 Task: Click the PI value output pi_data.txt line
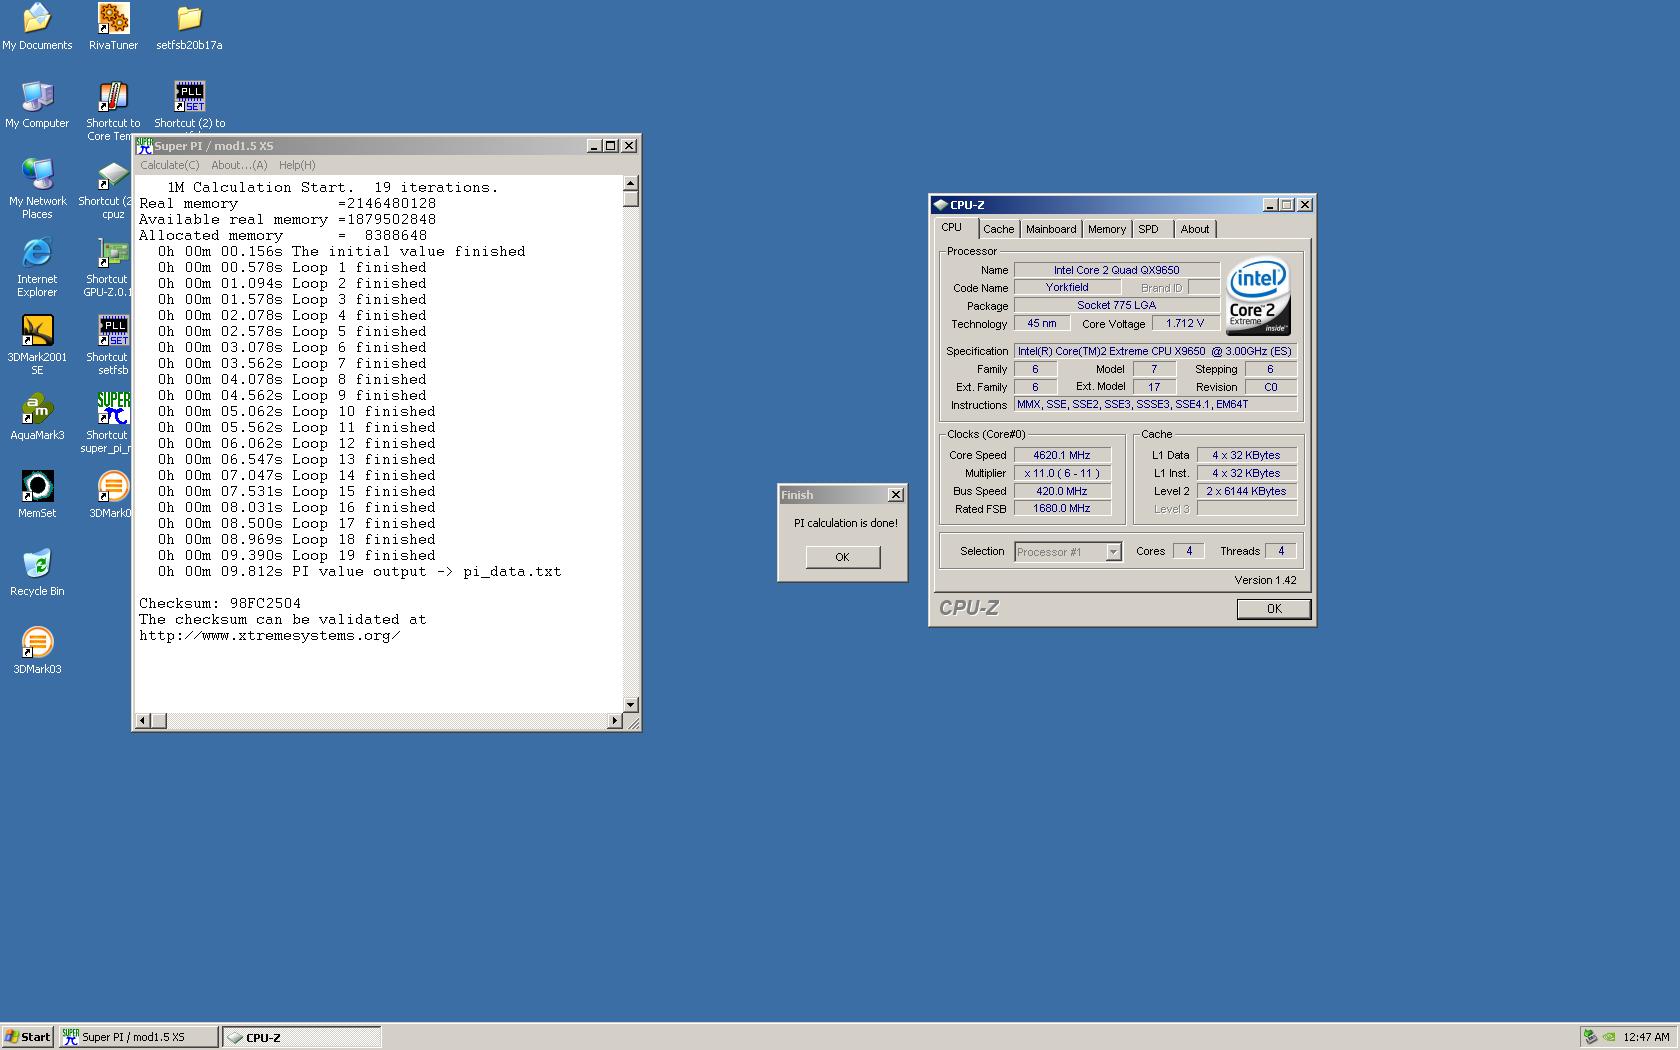click(x=359, y=571)
